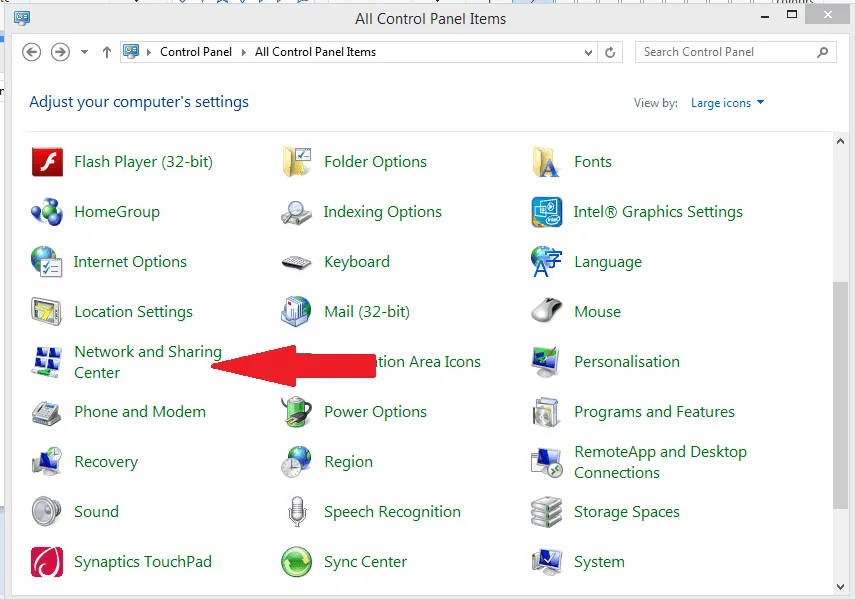Open the Flash Player red icon

click(47, 162)
